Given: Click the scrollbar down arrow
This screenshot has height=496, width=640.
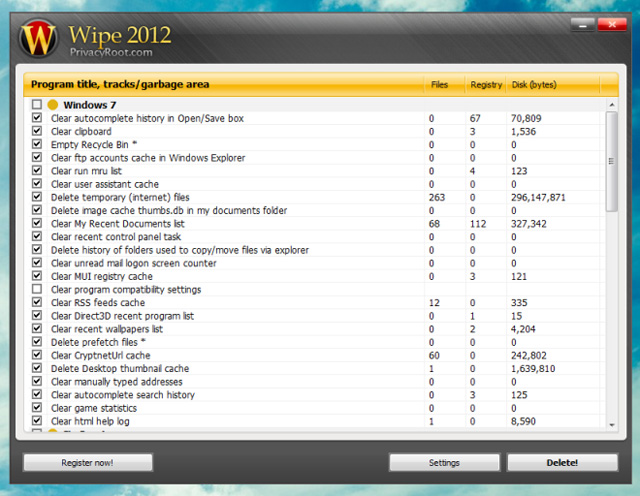Looking at the screenshot, I should [611, 425].
